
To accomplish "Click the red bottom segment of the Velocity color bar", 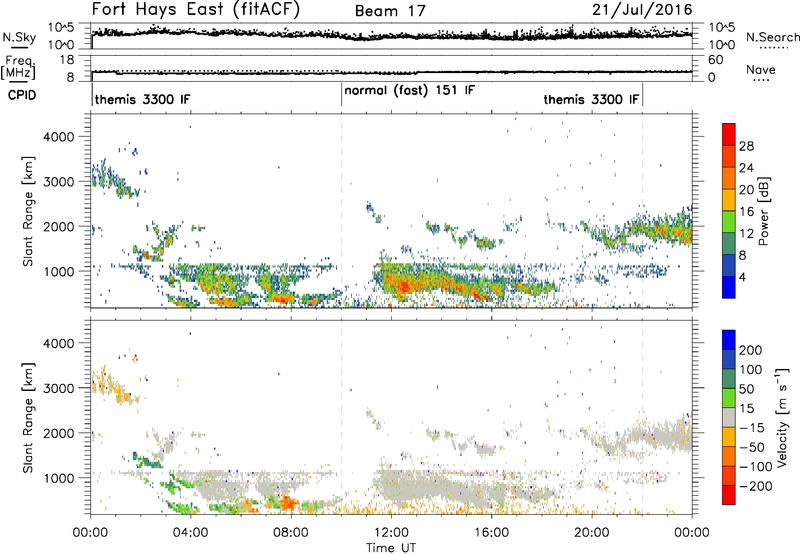I will click(729, 495).
